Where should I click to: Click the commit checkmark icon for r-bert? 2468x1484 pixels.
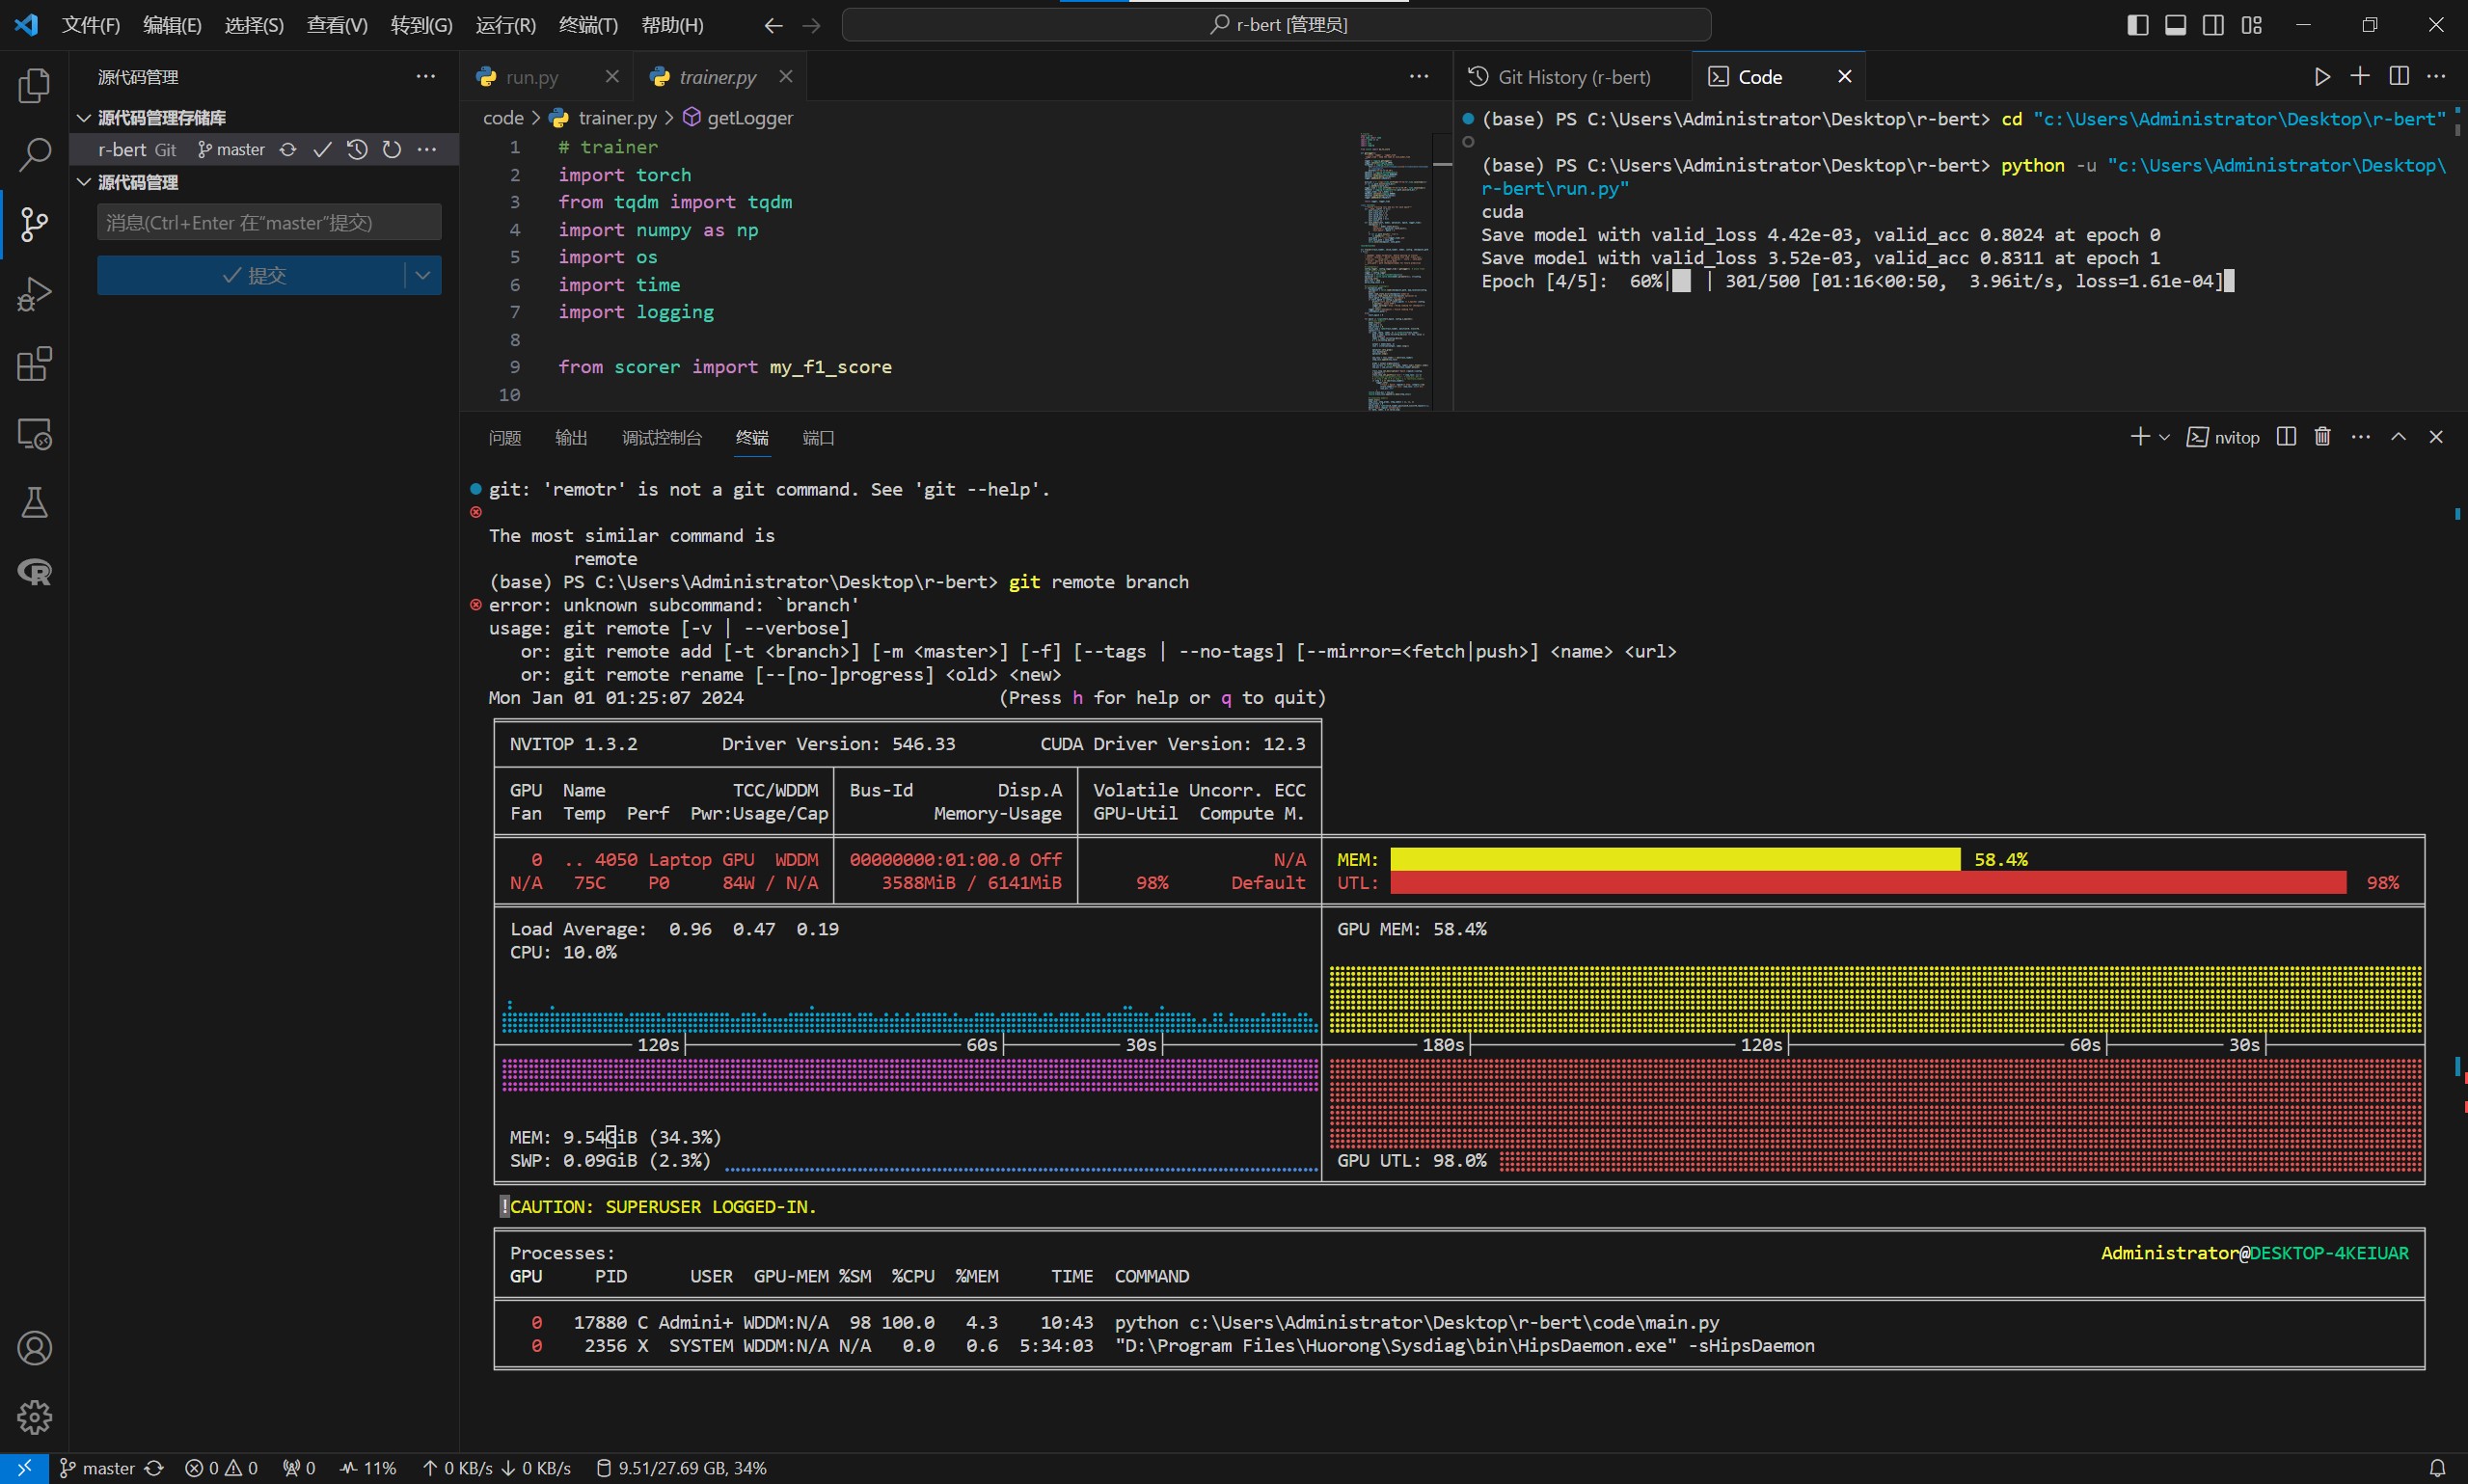(x=322, y=150)
